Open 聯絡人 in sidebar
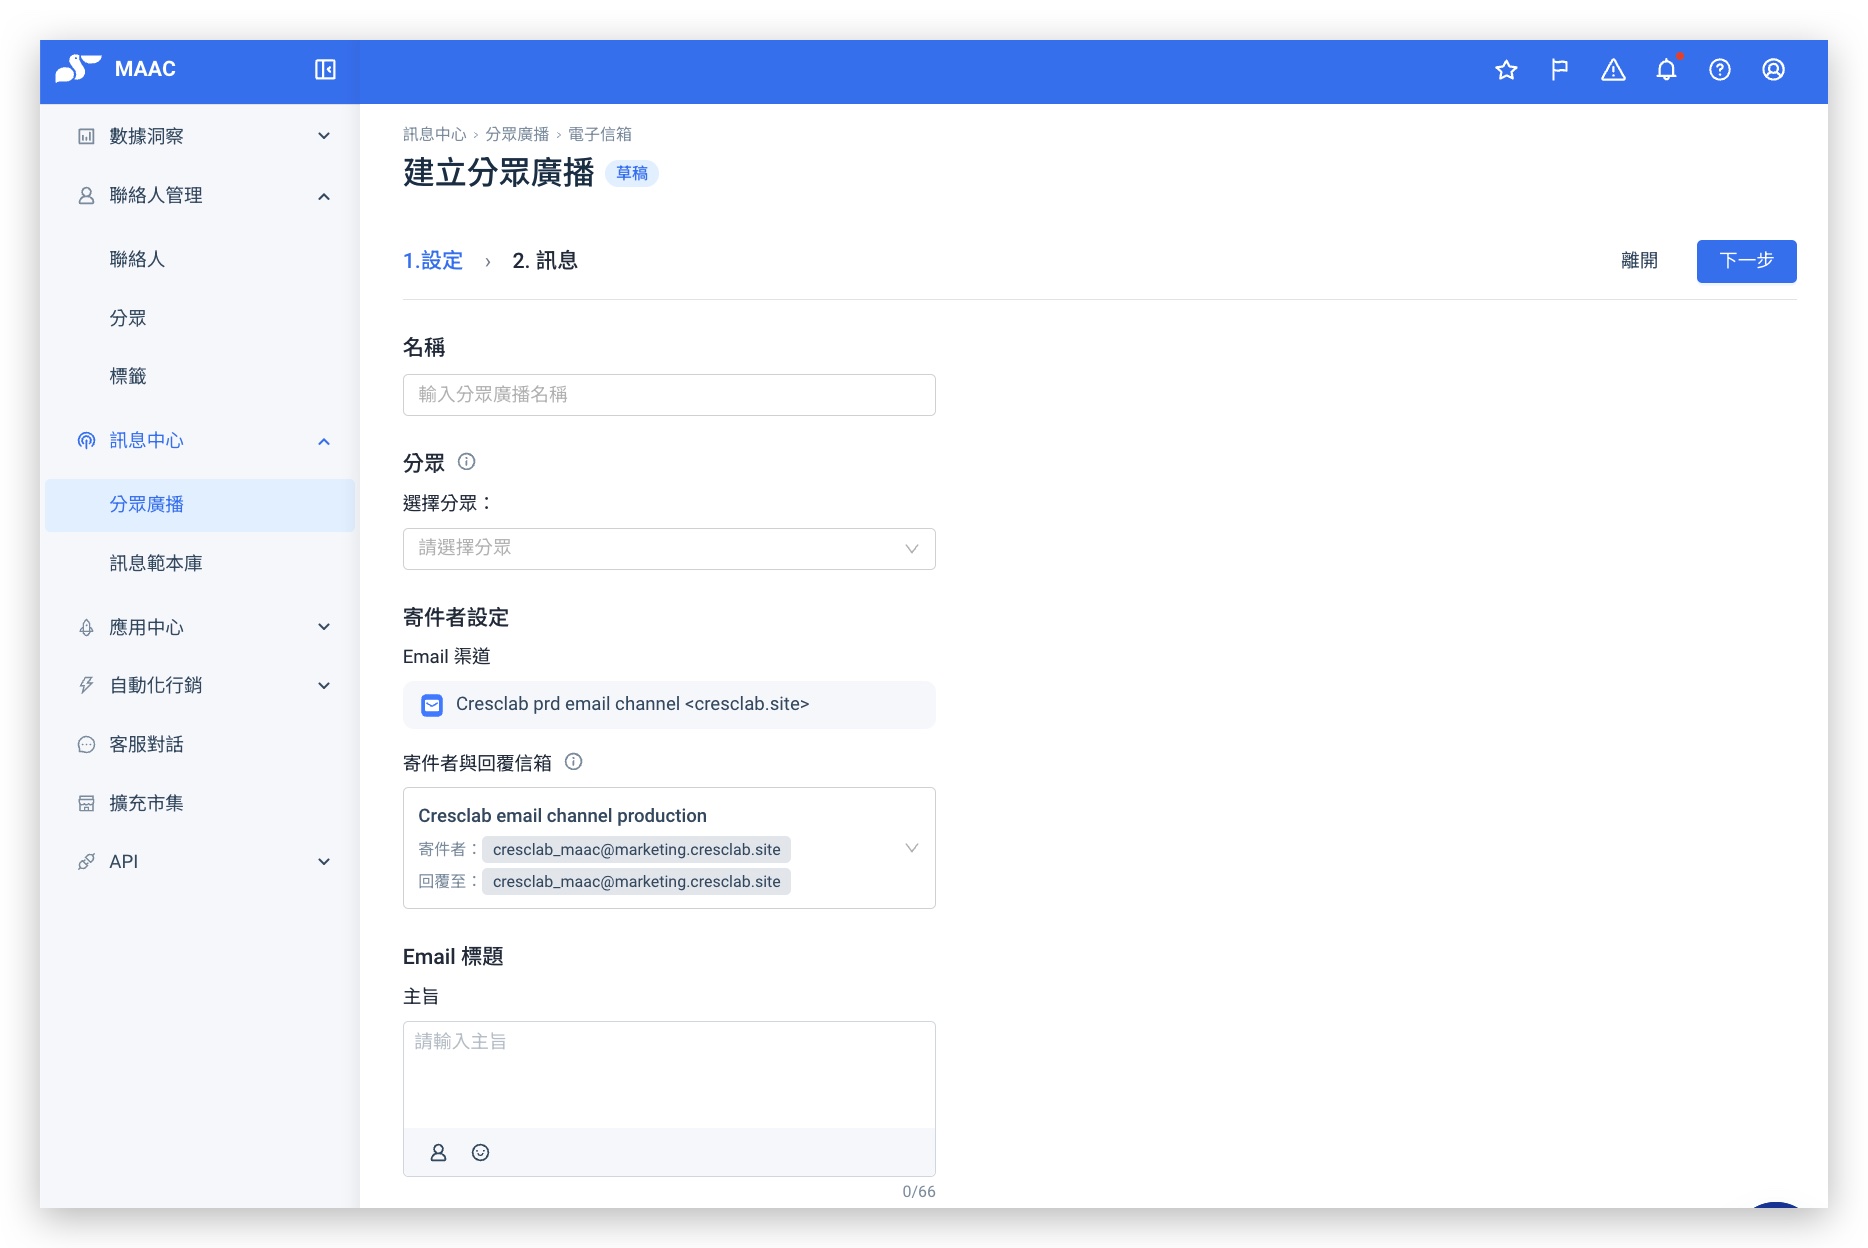Screen dimensions: 1868x1248 (137, 259)
